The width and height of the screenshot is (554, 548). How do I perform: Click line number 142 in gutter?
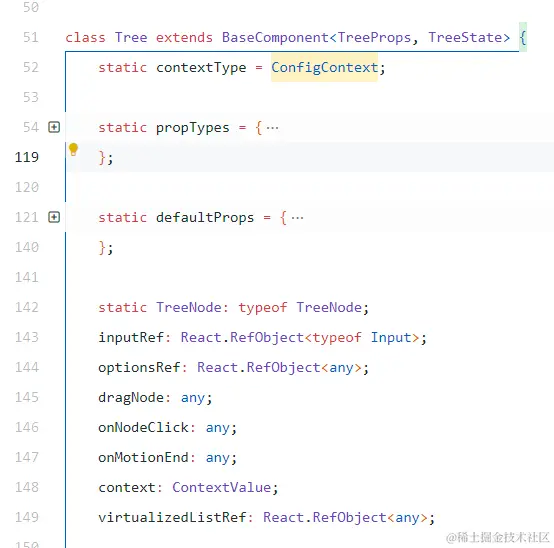click(26, 307)
